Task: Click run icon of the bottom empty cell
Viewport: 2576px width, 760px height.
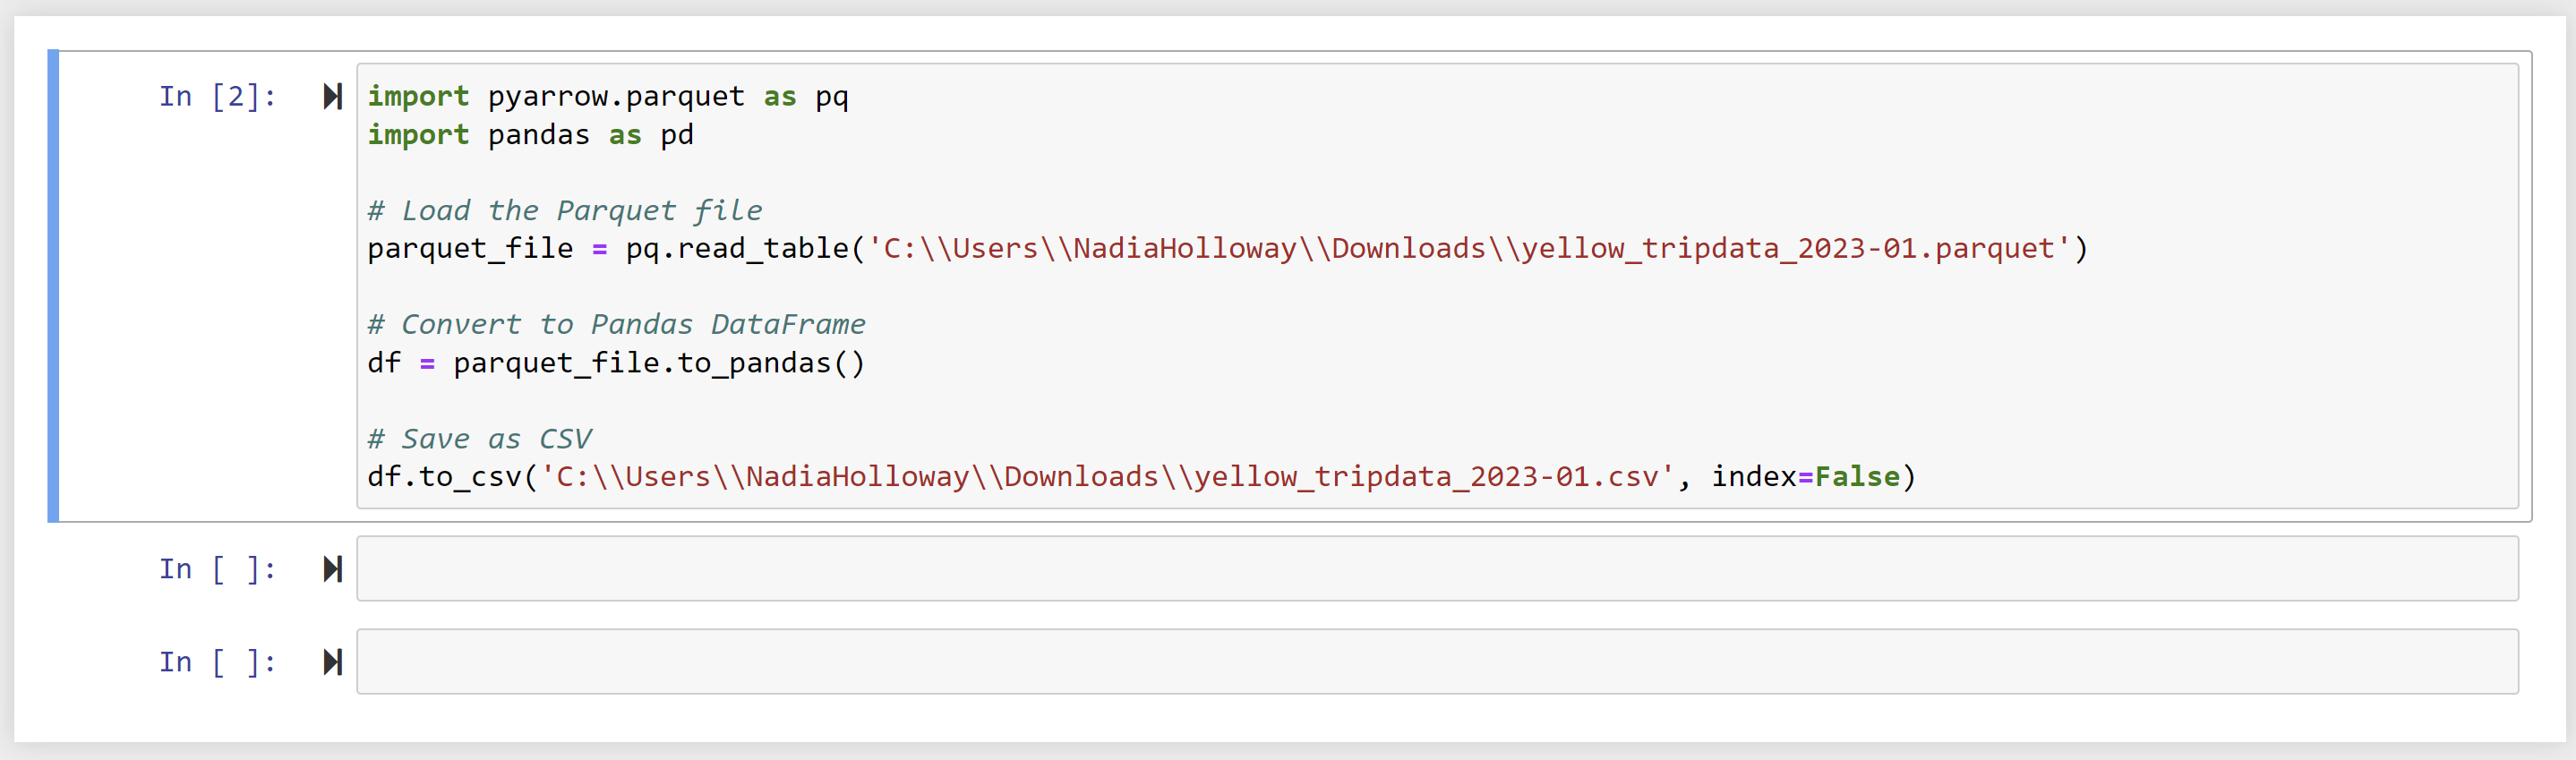Action: [333, 662]
